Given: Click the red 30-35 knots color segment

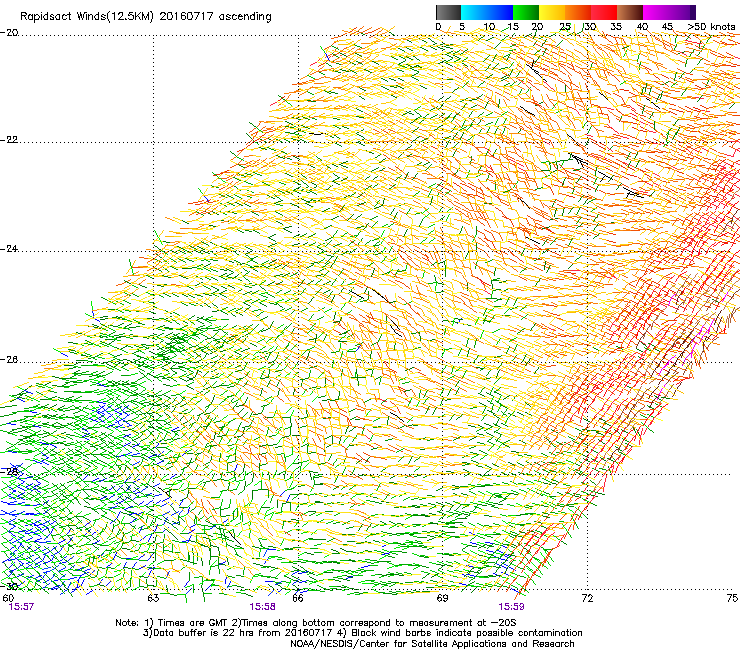Looking at the screenshot, I should (604, 12).
